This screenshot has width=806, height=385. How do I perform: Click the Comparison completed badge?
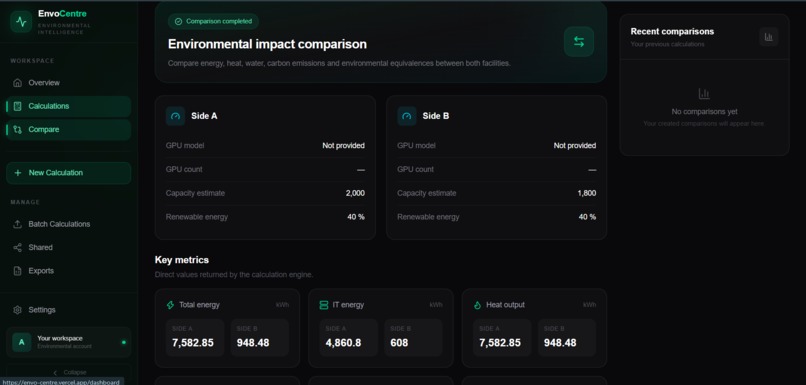point(213,22)
